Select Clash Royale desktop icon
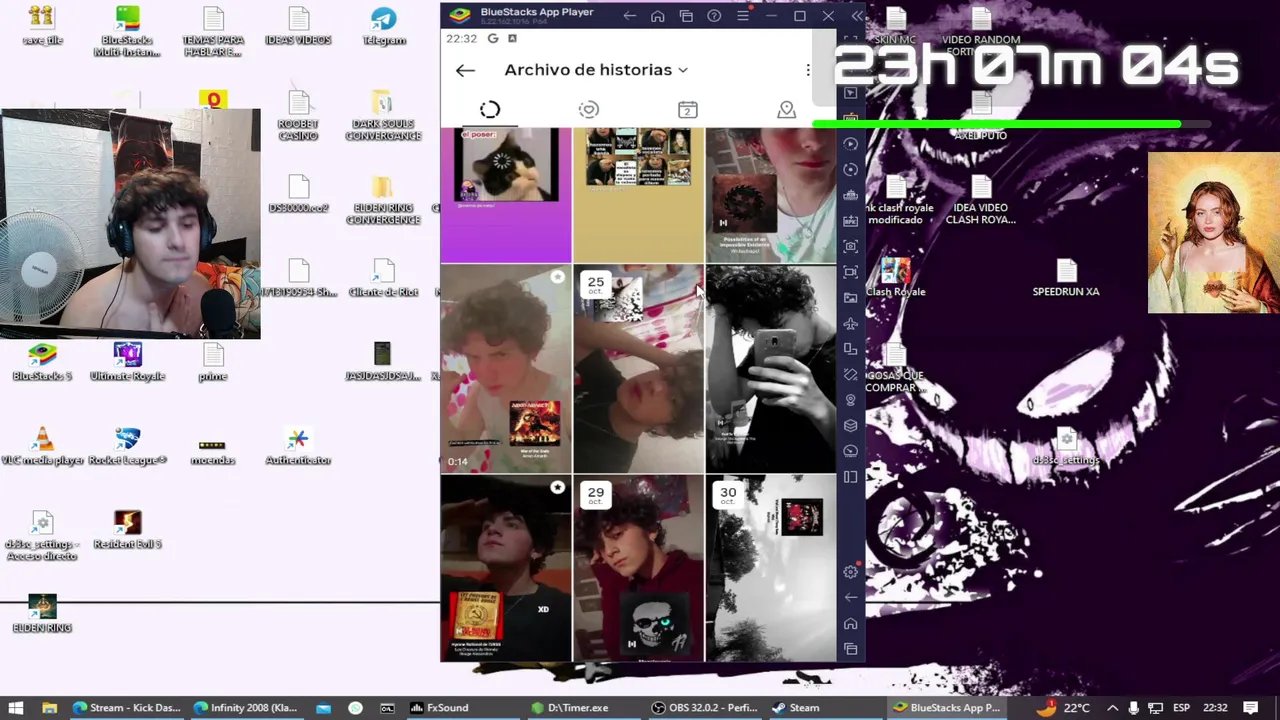 click(x=895, y=278)
